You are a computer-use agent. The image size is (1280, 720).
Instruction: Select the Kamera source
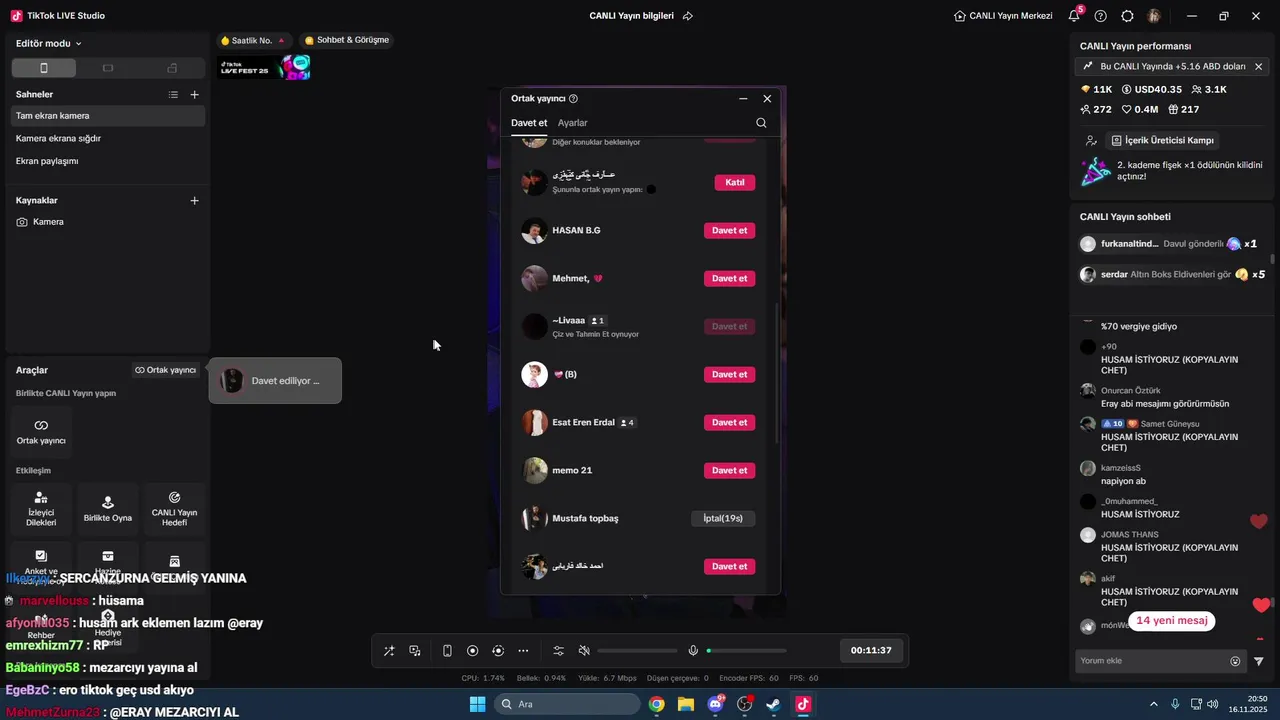[108, 222]
